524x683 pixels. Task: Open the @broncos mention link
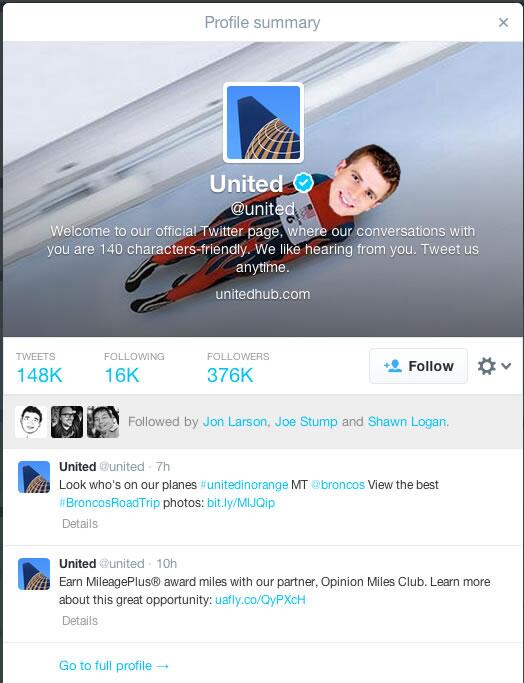click(338, 485)
